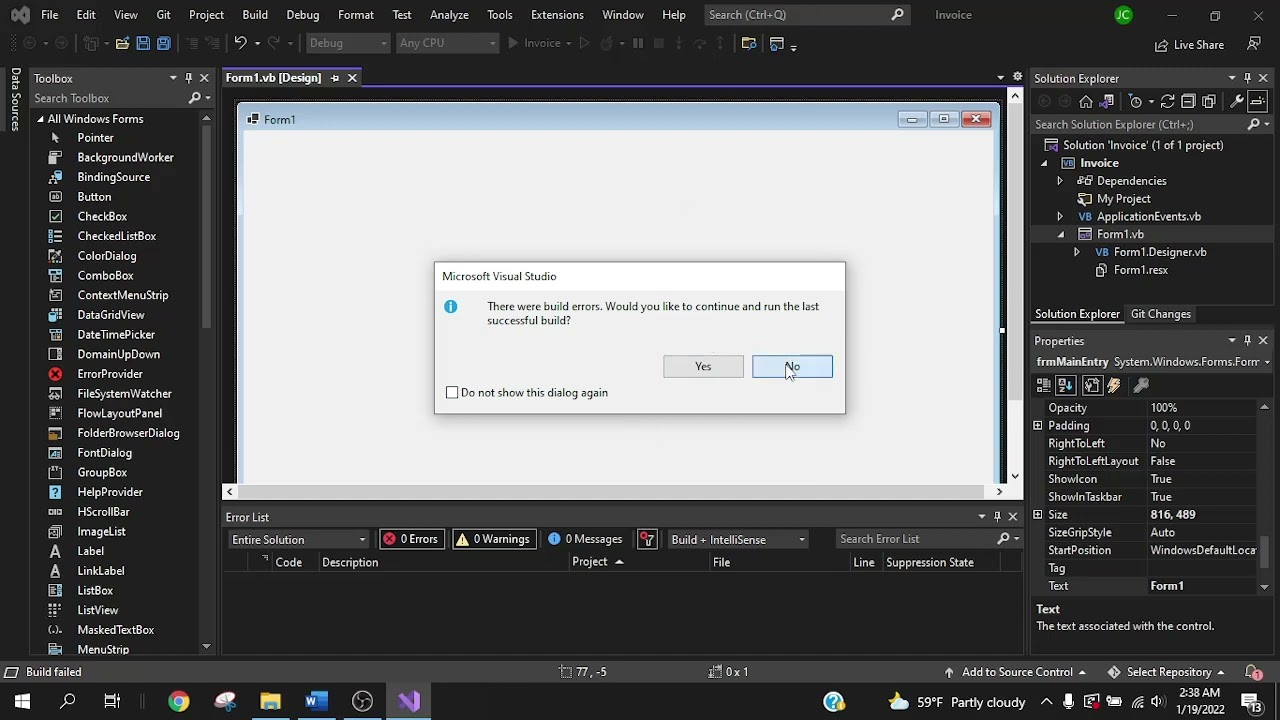Image resolution: width=1280 pixels, height=720 pixels.
Task: Collapse the Invoice project node
Action: [1045, 164]
